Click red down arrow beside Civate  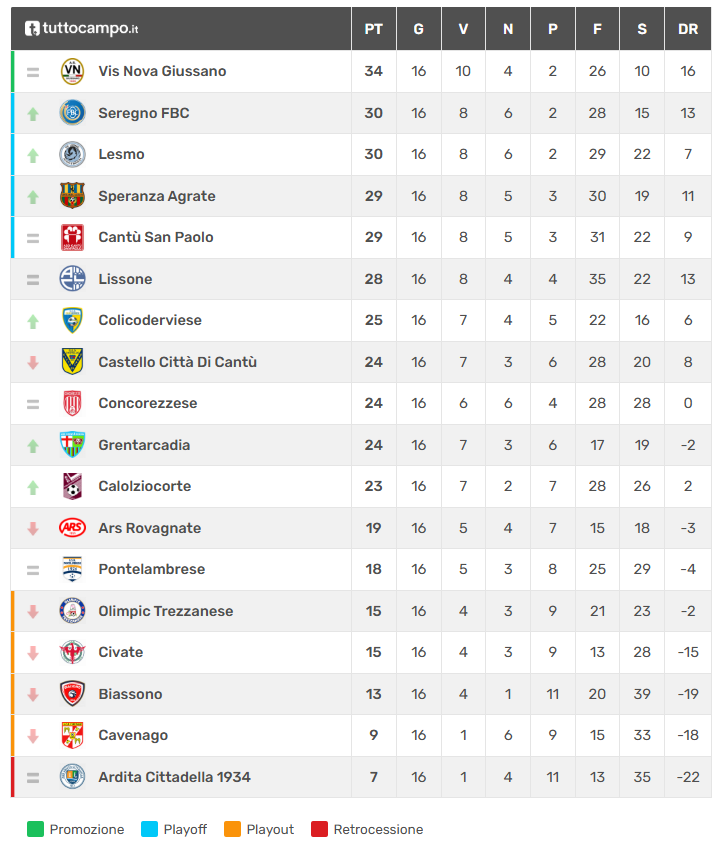[x=33, y=653]
